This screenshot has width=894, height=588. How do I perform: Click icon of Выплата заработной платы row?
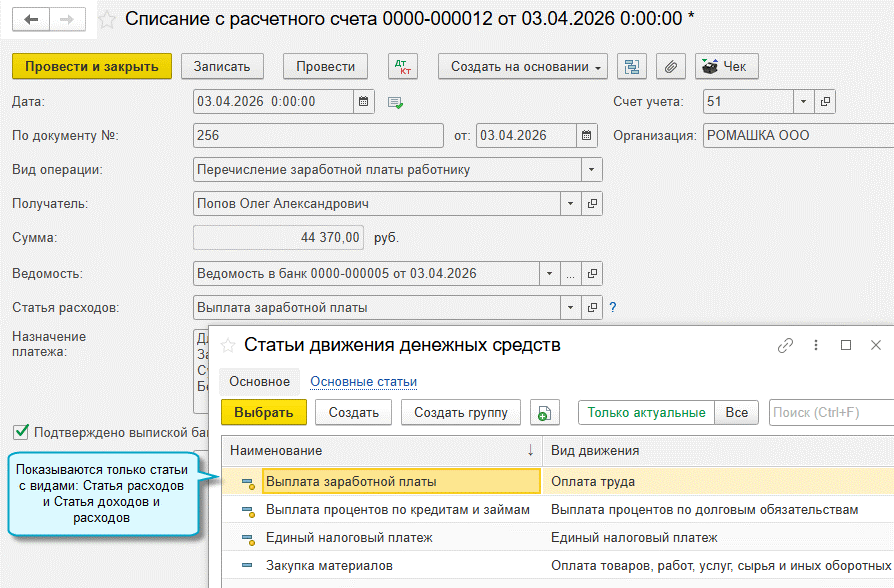[248, 482]
